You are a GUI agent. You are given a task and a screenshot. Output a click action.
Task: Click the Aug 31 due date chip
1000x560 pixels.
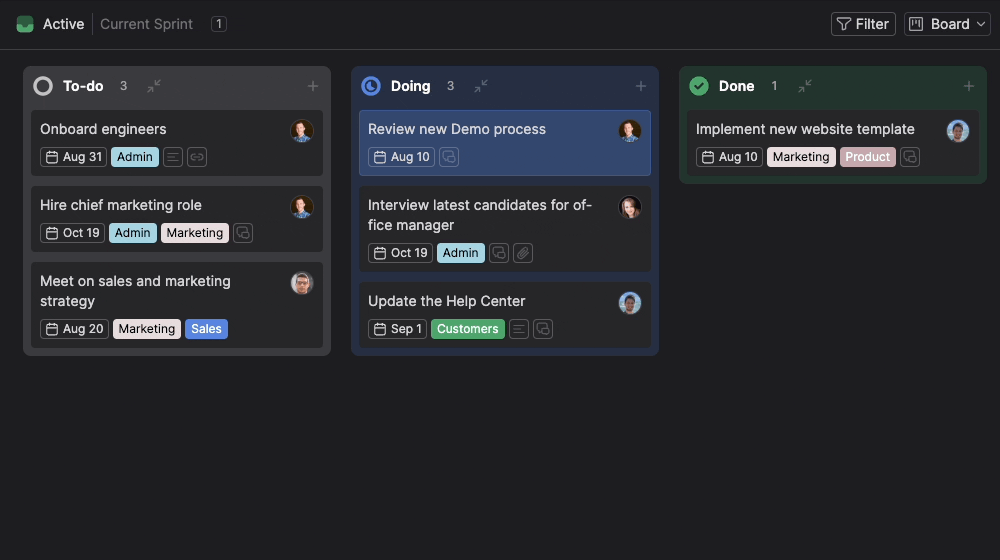pos(73,157)
